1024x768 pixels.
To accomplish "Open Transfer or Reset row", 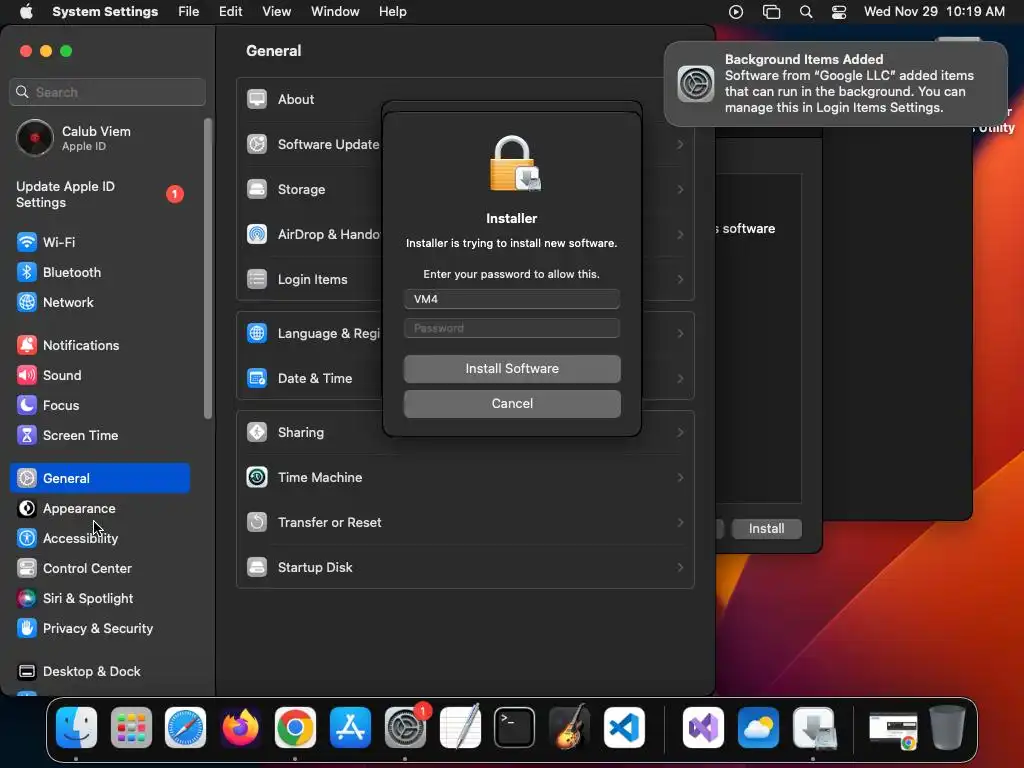I will [x=465, y=522].
